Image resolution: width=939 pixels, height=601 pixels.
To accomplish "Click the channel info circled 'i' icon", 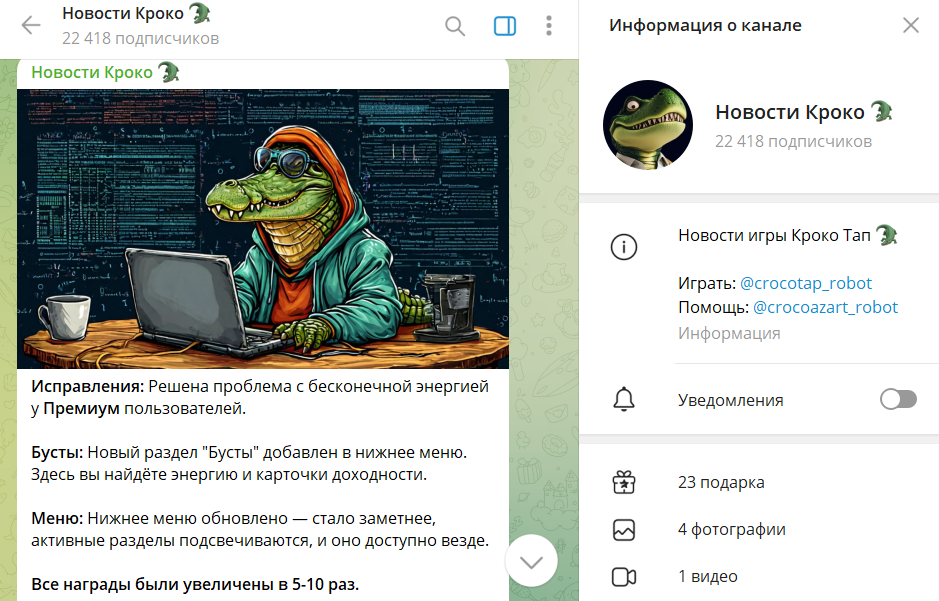I will pyautogui.click(x=624, y=247).
